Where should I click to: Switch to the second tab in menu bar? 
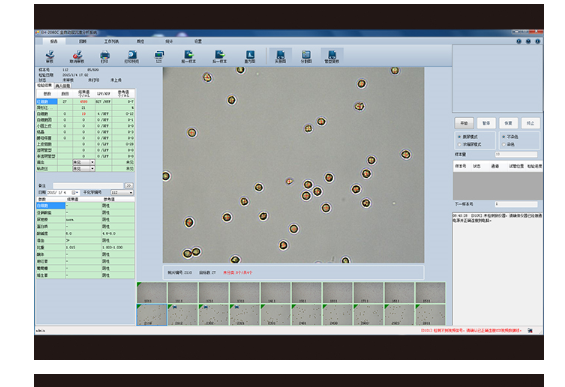point(83,41)
